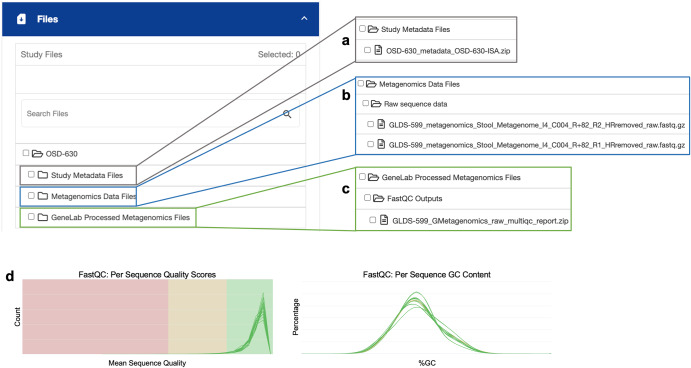Check the Study Metadata Files checkbox in left panel
Viewport: 691px width, 368px height.
31,175
